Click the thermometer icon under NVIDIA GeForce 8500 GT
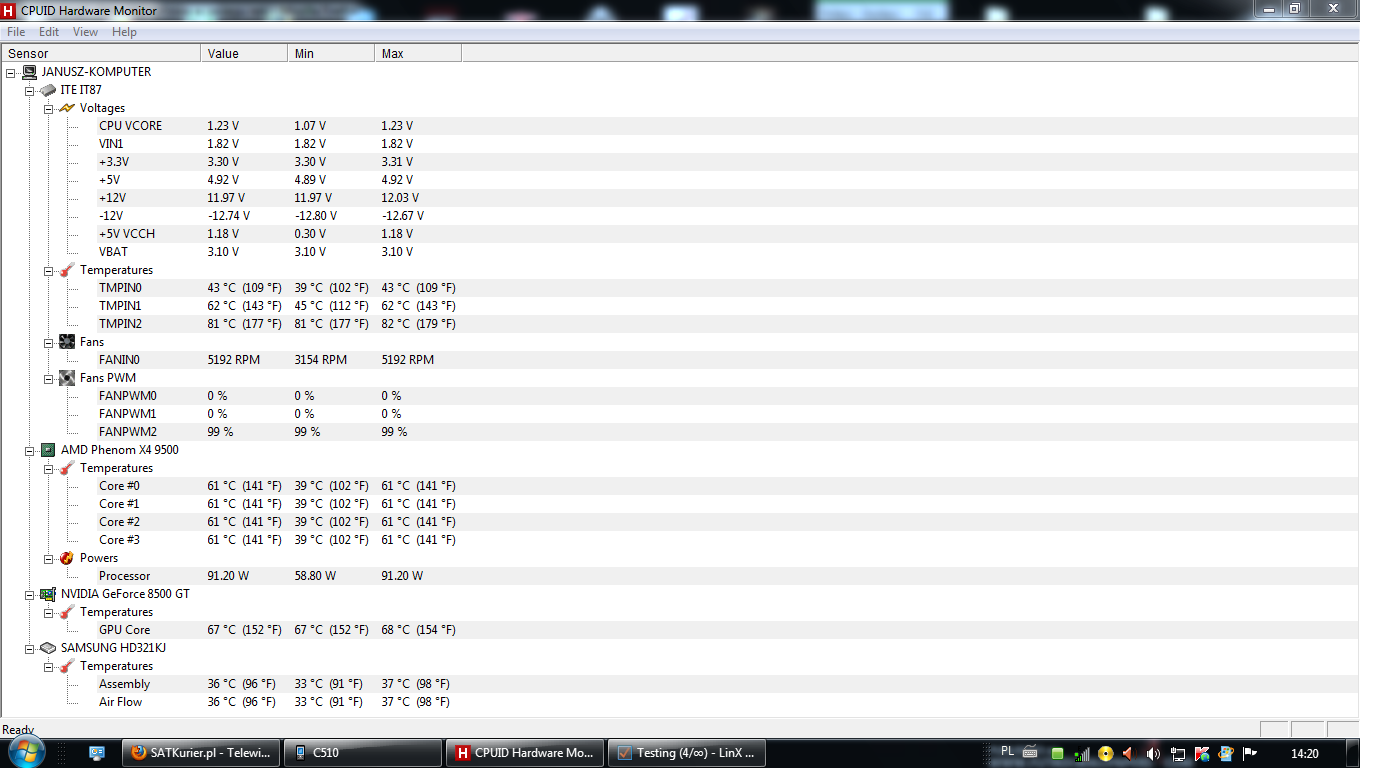The height and width of the screenshot is (768, 1382). (x=67, y=612)
